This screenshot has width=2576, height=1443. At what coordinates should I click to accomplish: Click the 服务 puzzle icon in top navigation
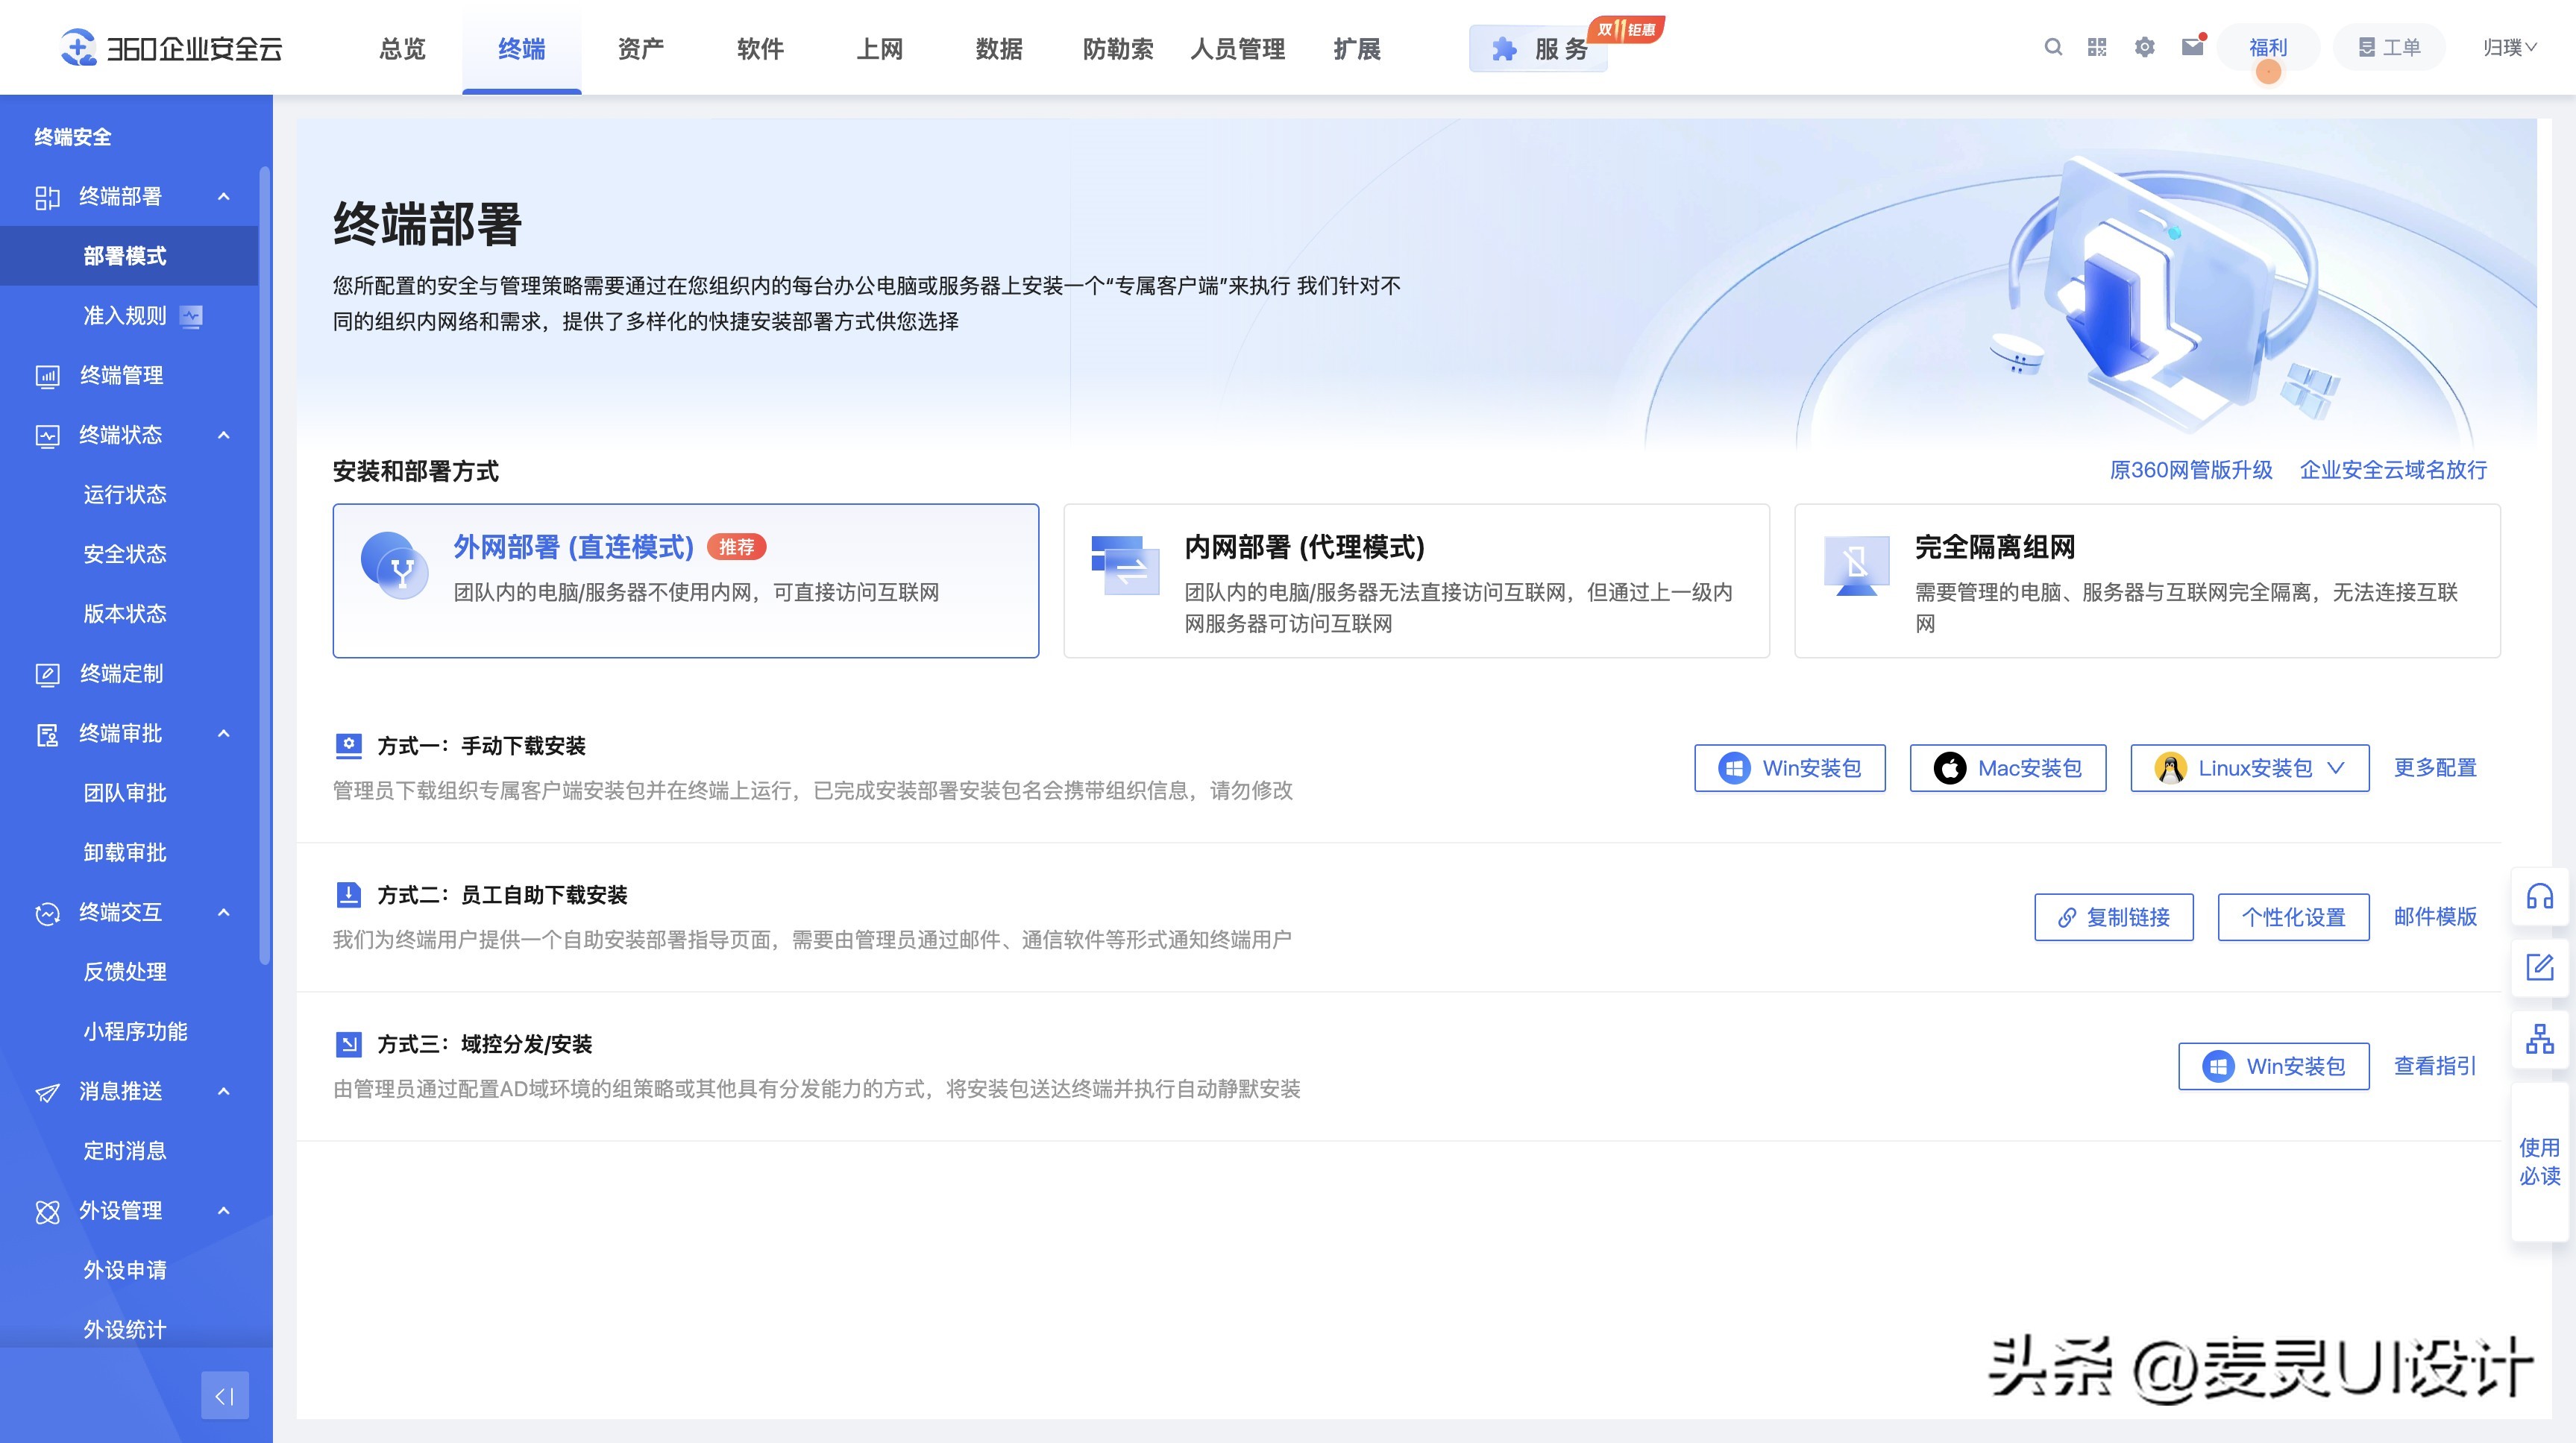(x=1504, y=49)
